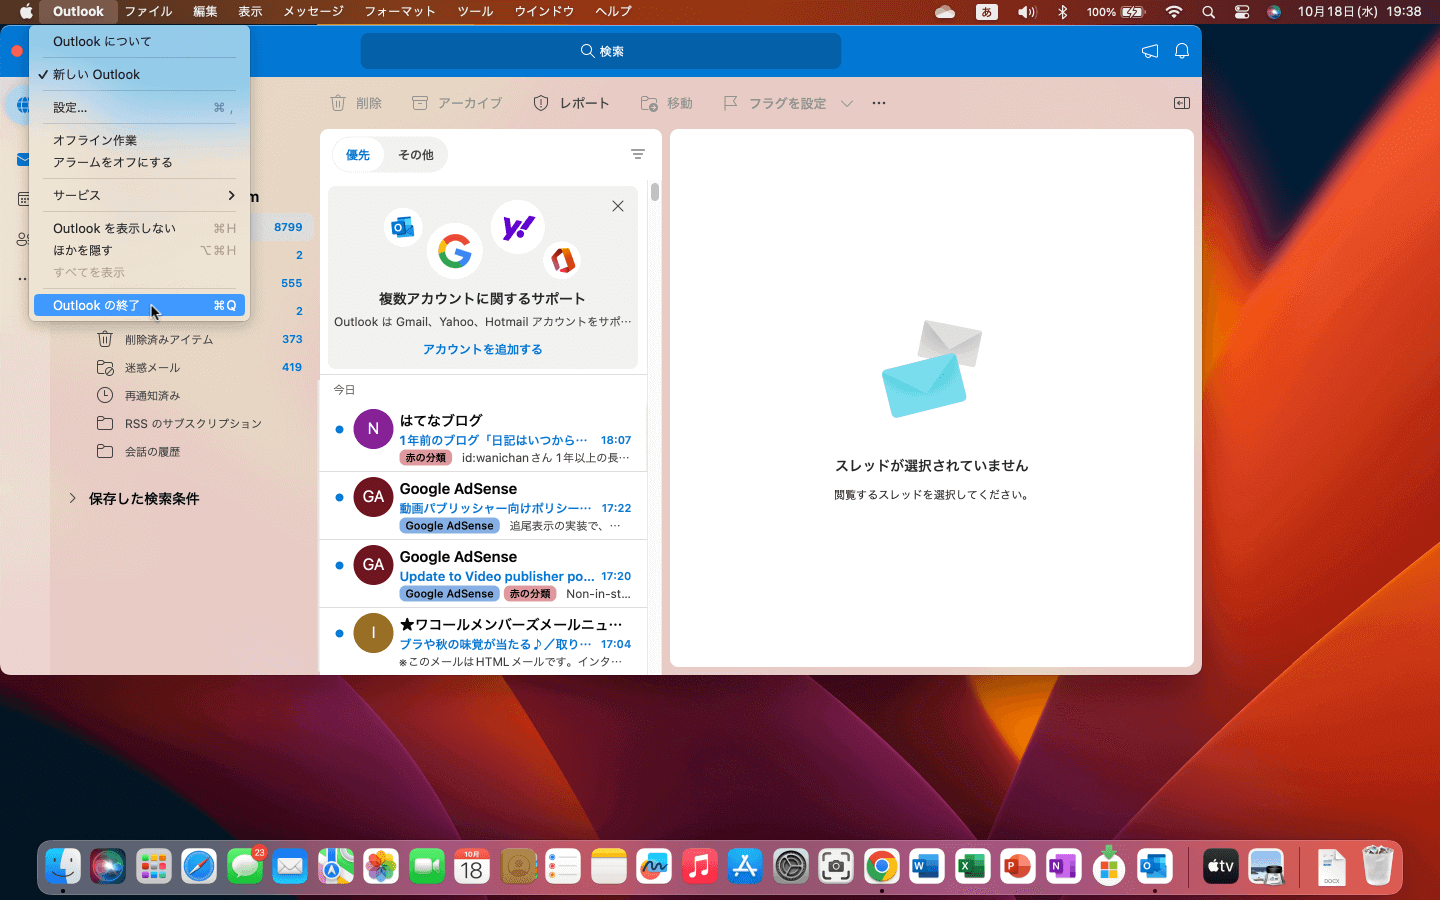Choose アラームをオフにする from the Outlook menu
The width and height of the screenshot is (1440, 900).
[139, 162]
